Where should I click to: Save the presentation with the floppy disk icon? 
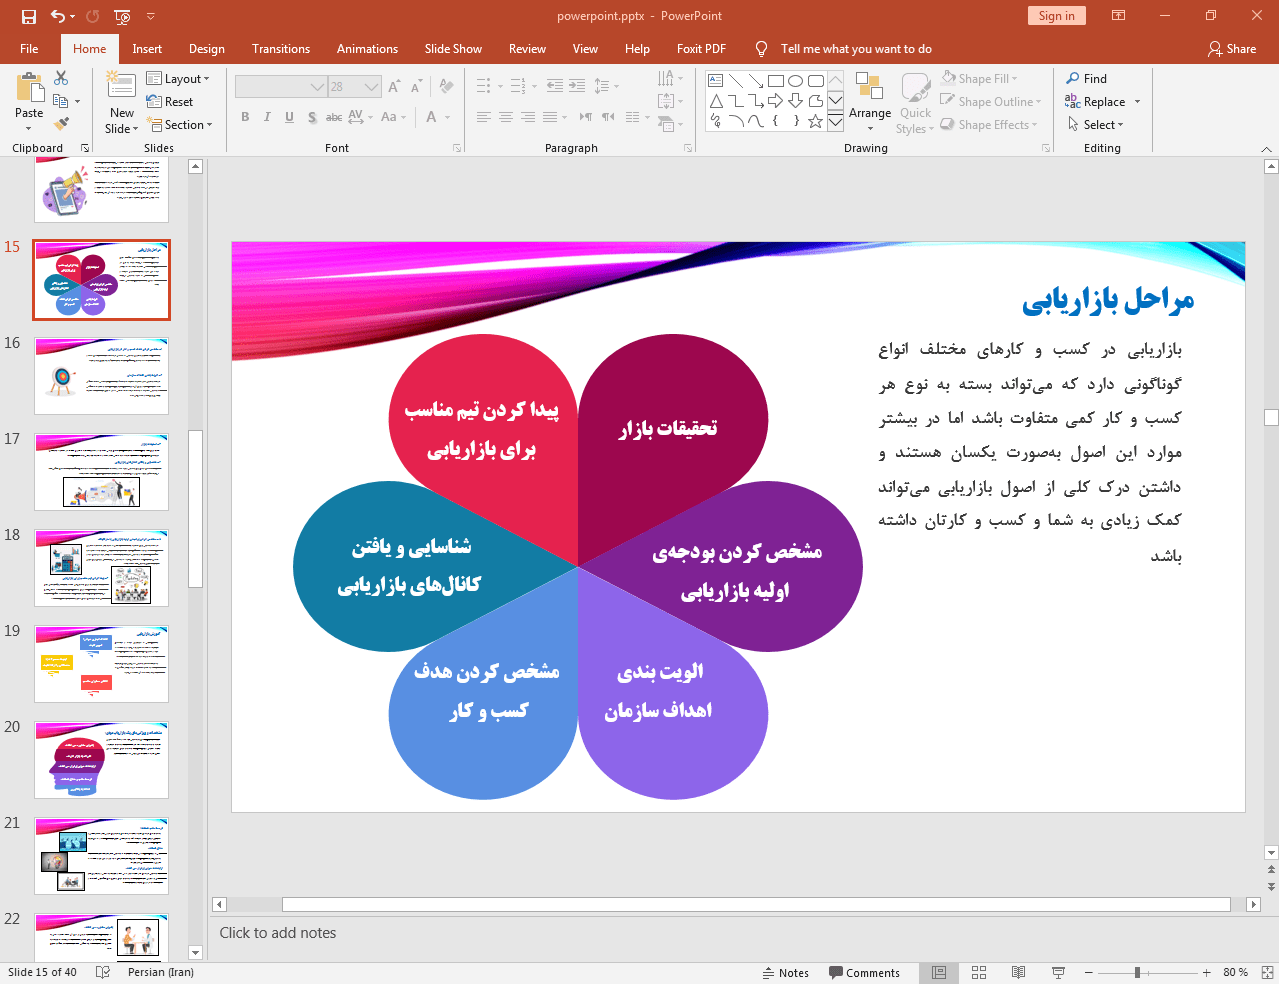click(28, 16)
